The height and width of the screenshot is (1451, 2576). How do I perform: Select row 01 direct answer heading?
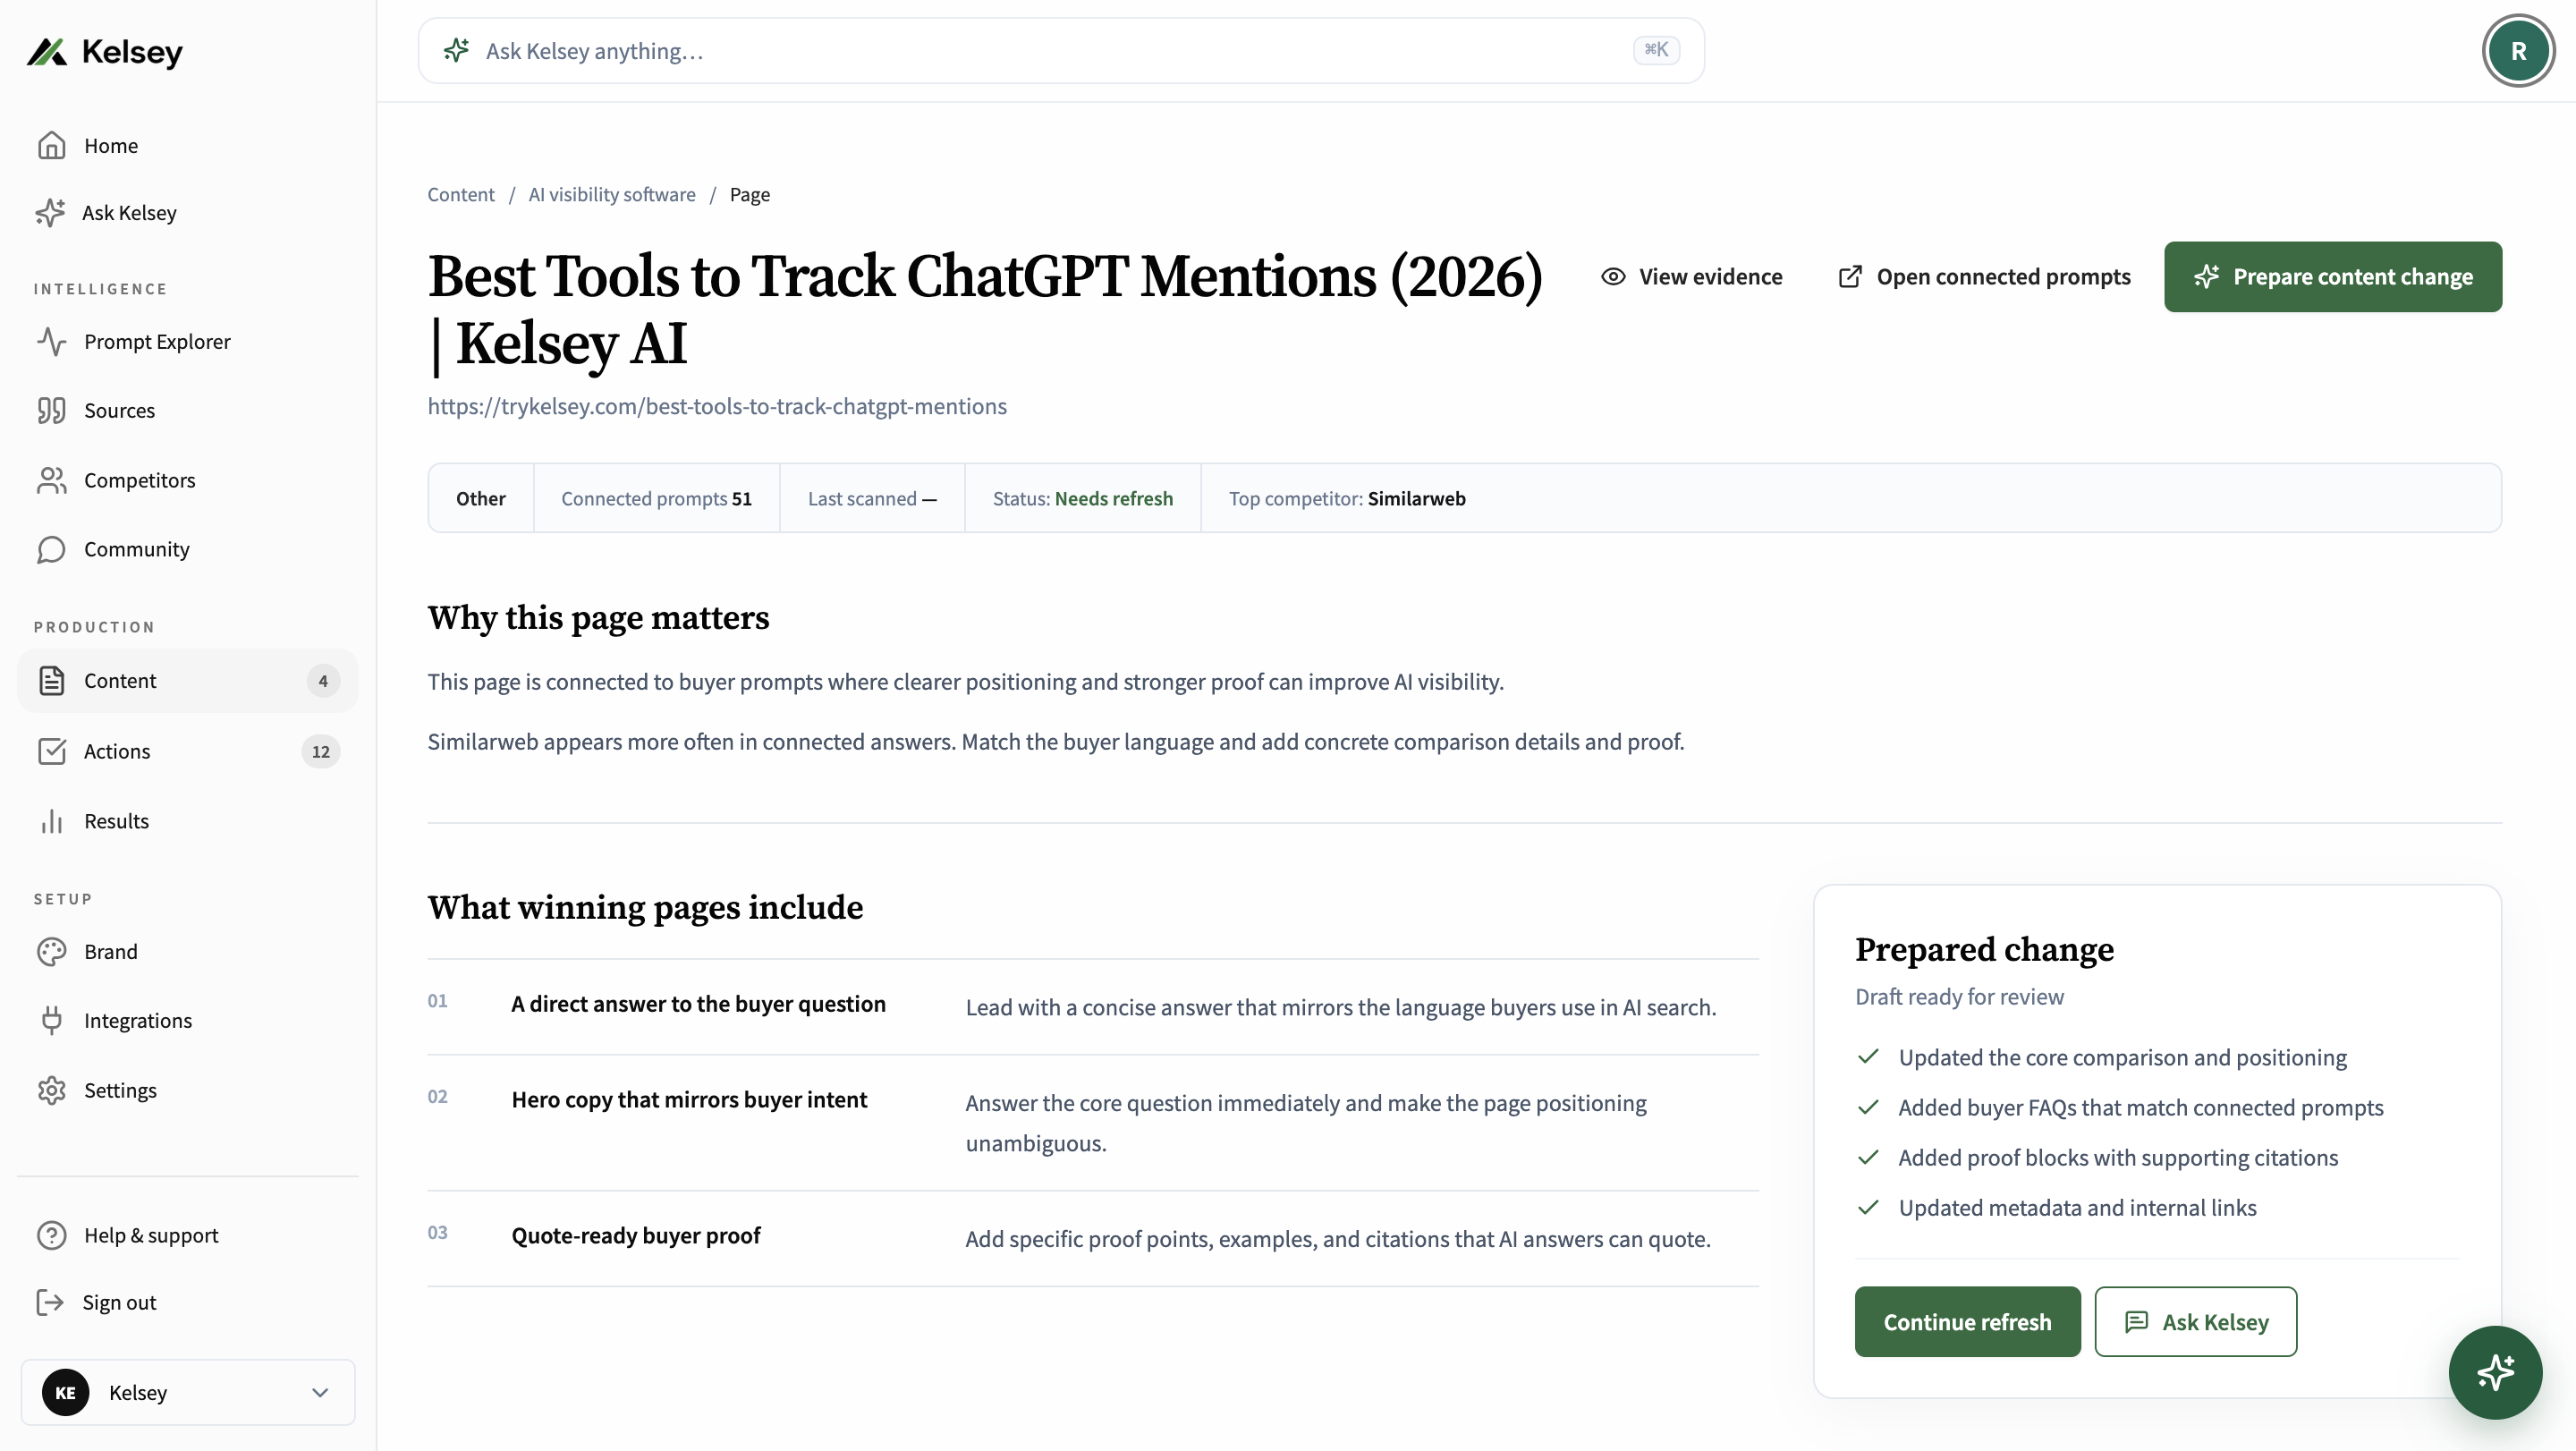pyautogui.click(x=698, y=1004)
